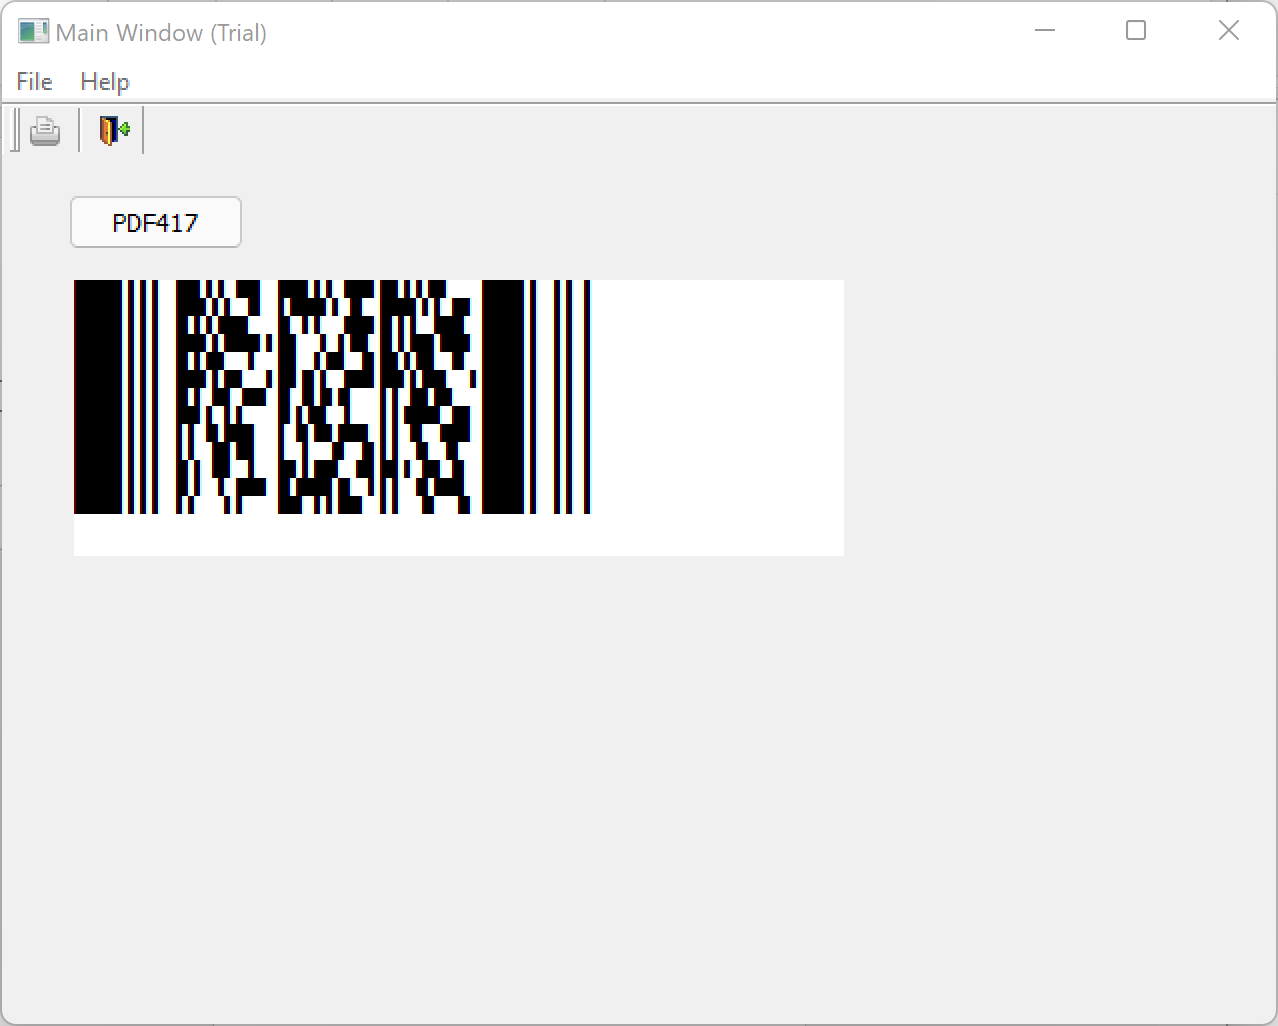This screenshot has height=1026, width=1278.
Task: Click the PDF417 button
Action: coord(155,222)
